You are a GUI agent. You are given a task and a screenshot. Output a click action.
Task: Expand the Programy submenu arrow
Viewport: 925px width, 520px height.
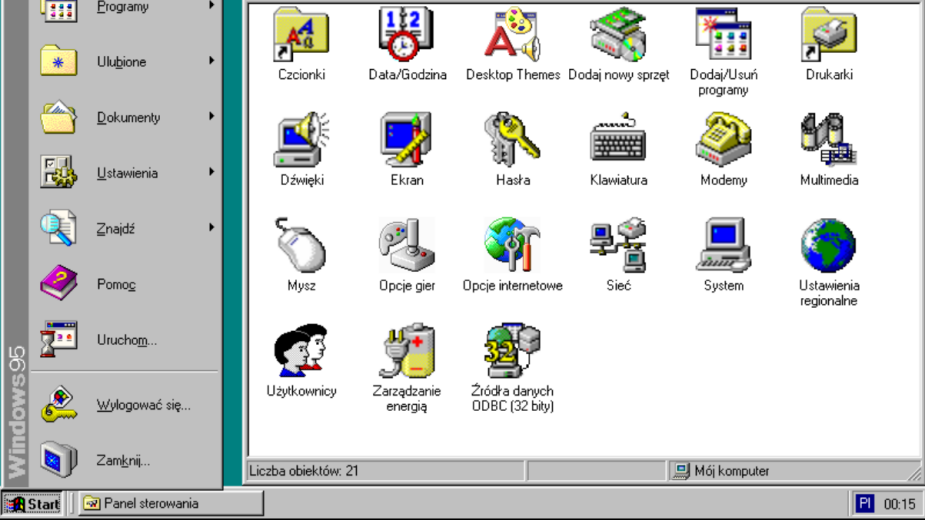click(211, 5)
